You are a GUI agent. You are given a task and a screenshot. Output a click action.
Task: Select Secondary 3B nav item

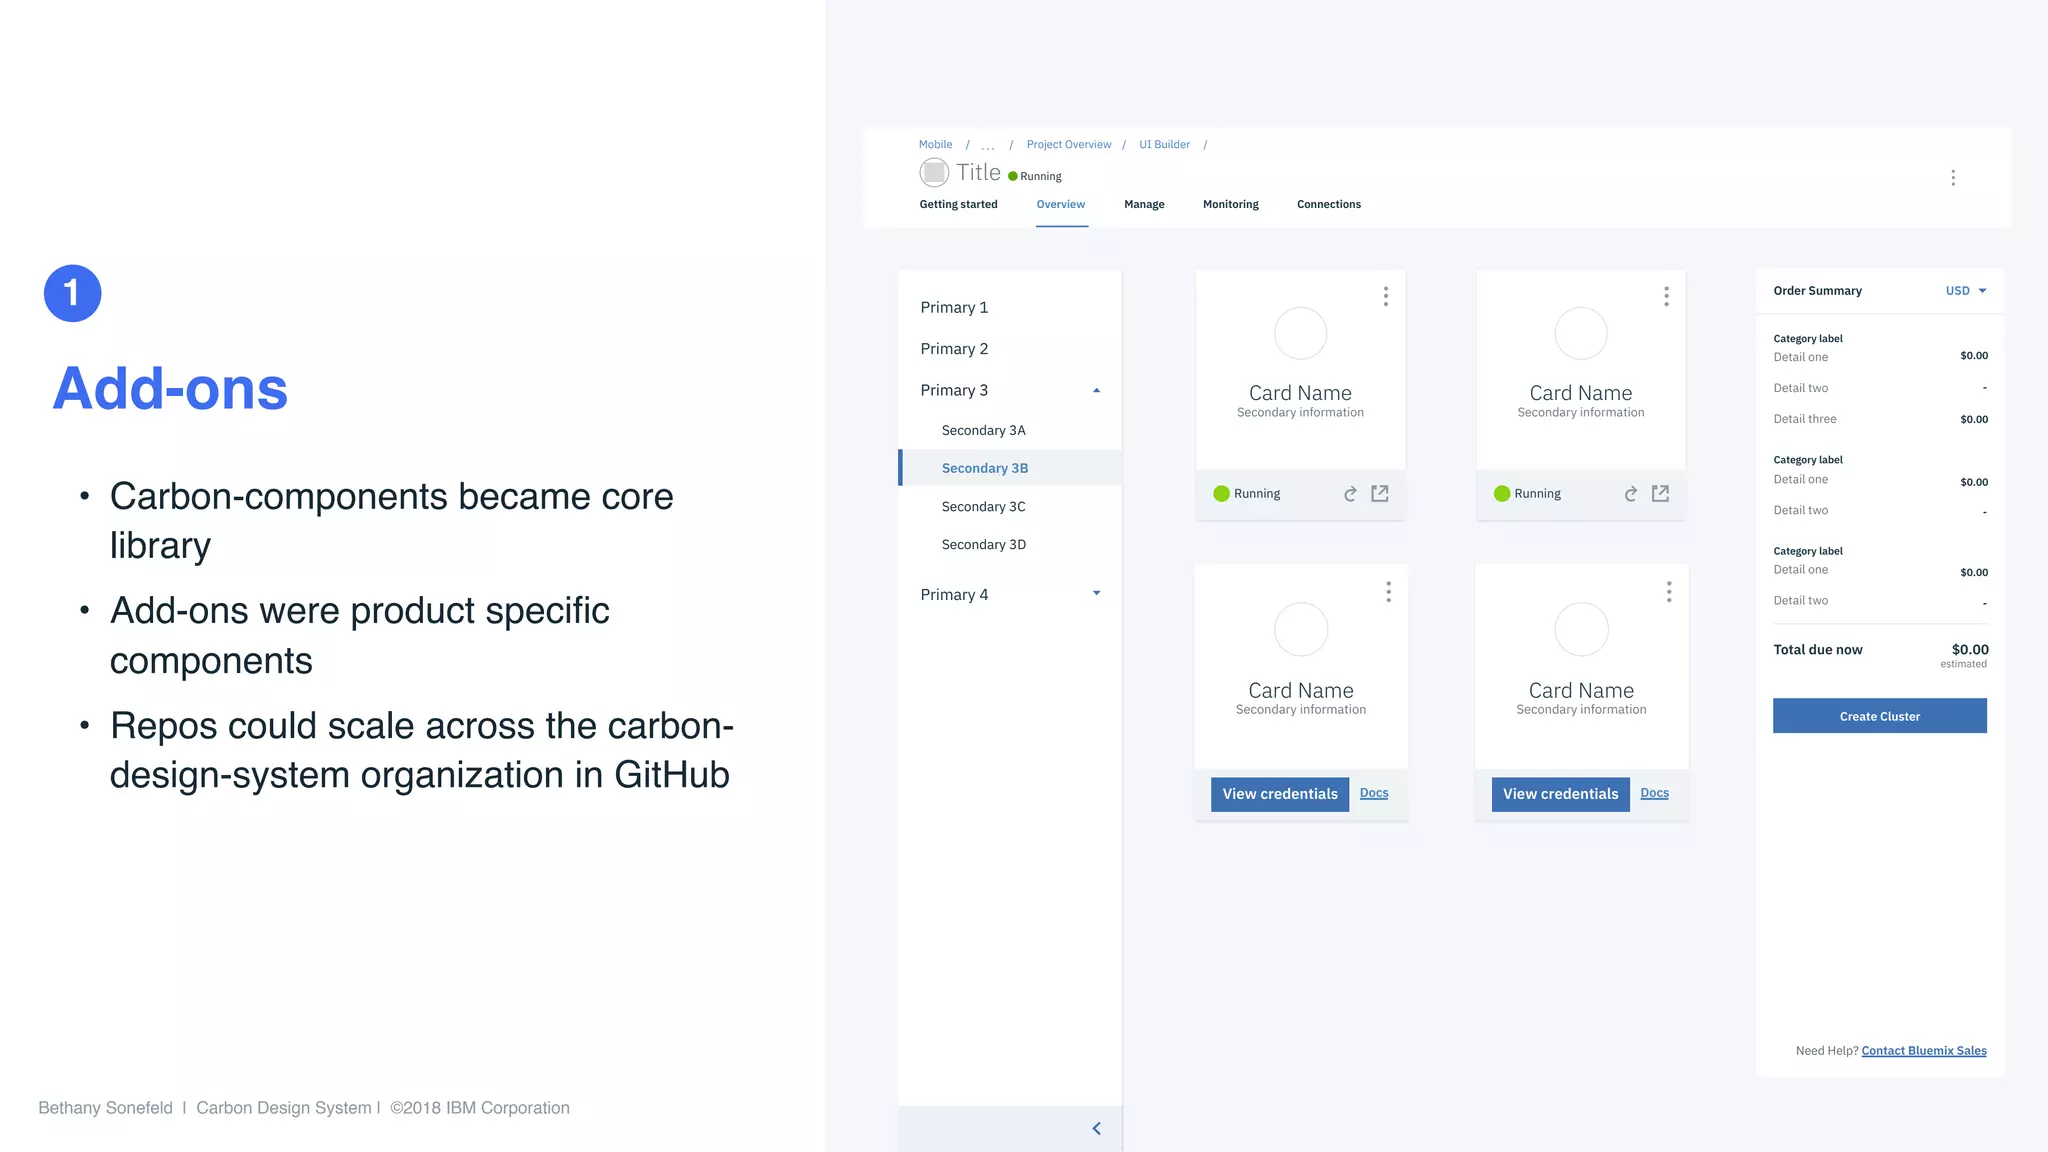pos(1010,468)
